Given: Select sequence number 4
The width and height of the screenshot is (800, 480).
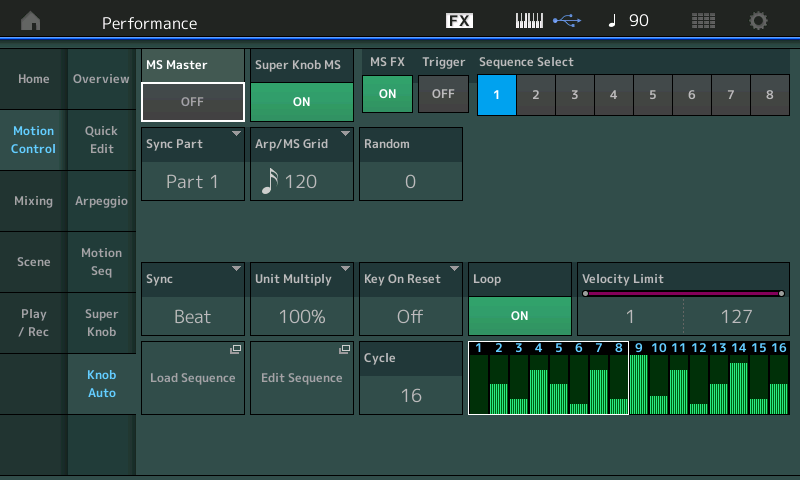Looking at the screenshot, I should point(613,95).
